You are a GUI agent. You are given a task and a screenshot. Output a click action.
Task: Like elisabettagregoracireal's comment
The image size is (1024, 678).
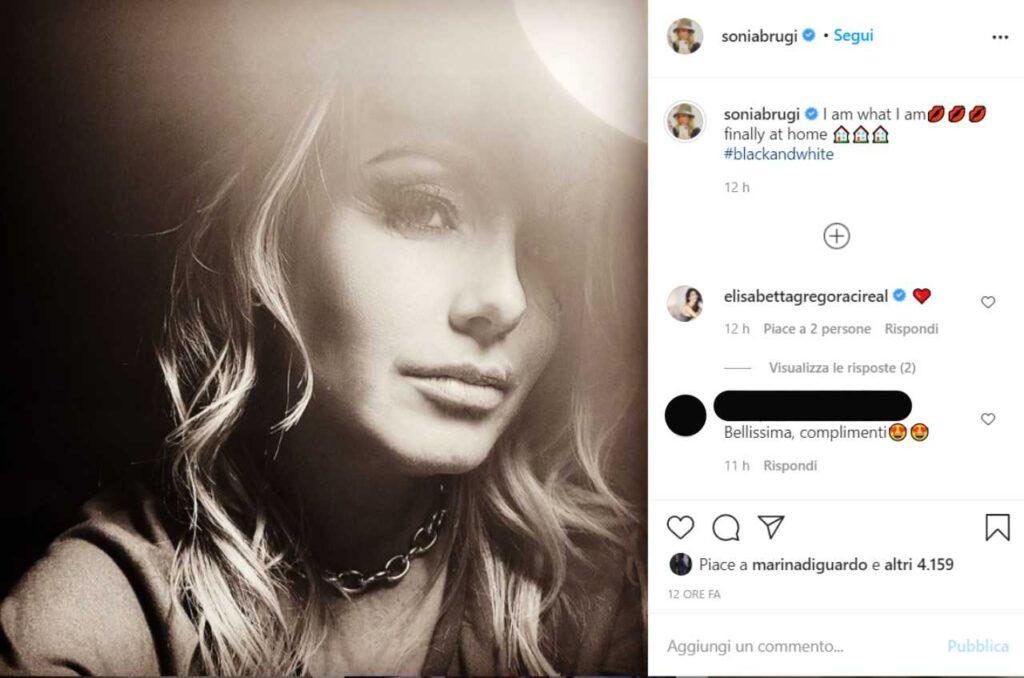(x=988, y=302)
